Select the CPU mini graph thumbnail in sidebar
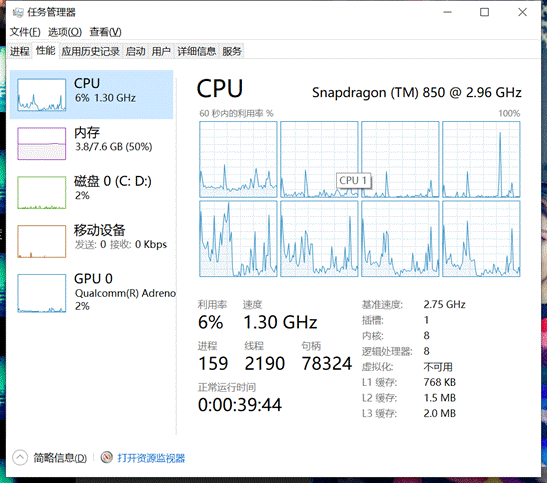The image size is (547, 483). [42, 95]
